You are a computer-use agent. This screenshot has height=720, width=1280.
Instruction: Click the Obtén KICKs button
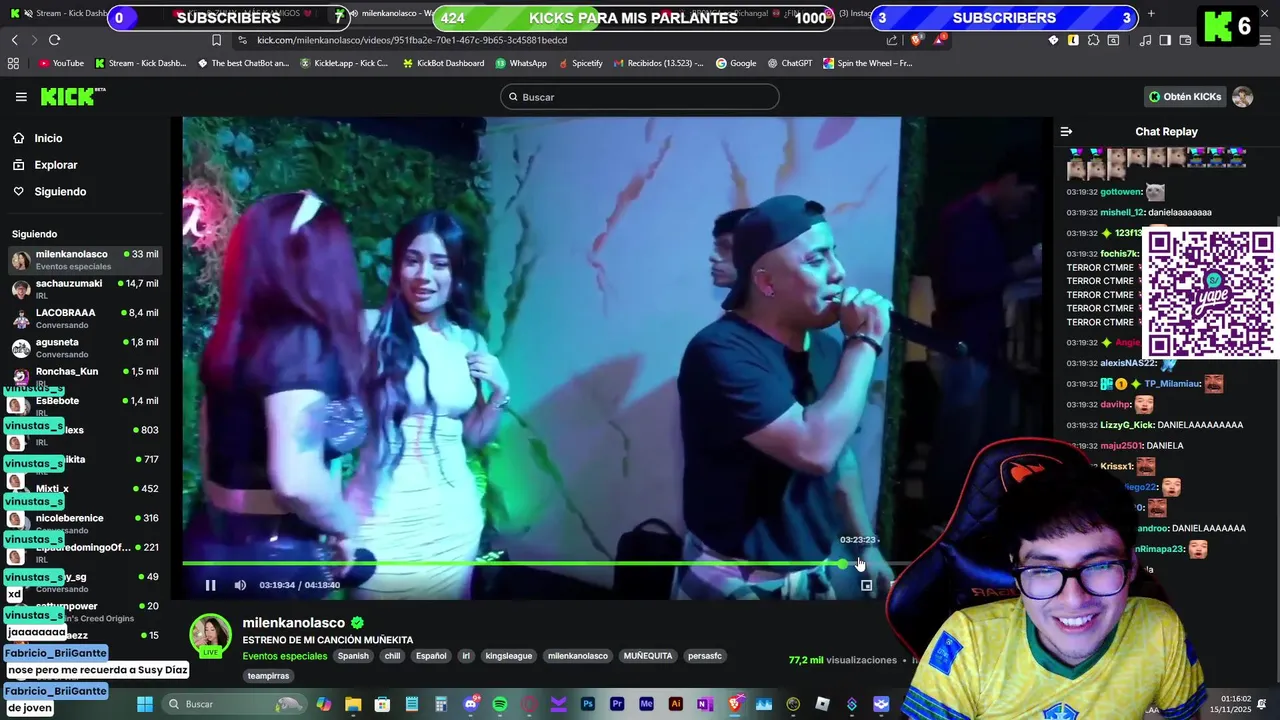point(1185,97)
